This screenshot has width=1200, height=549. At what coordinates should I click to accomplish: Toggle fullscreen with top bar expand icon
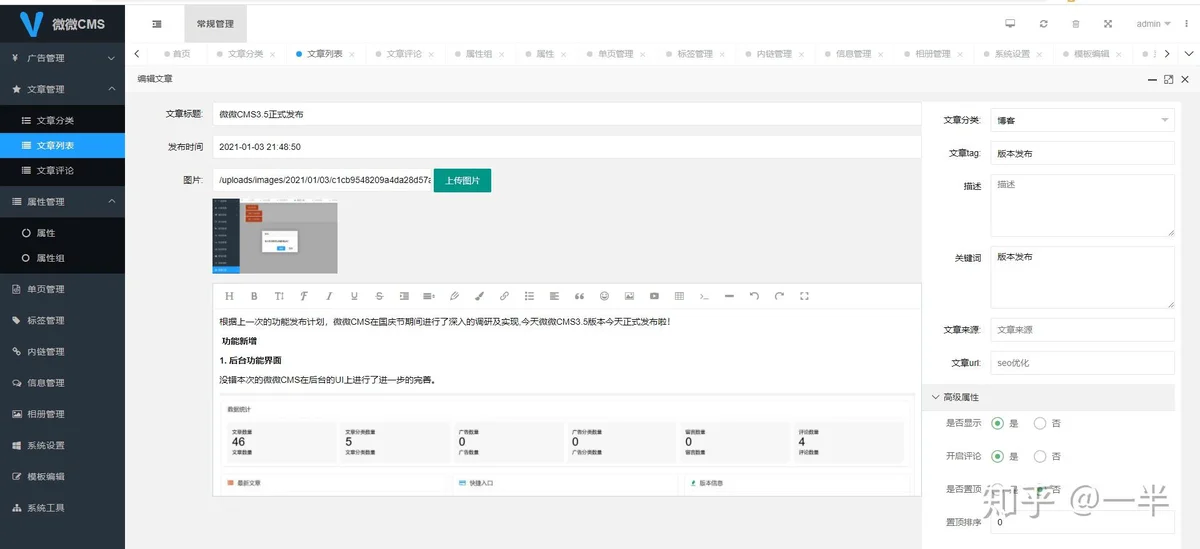1108,23
